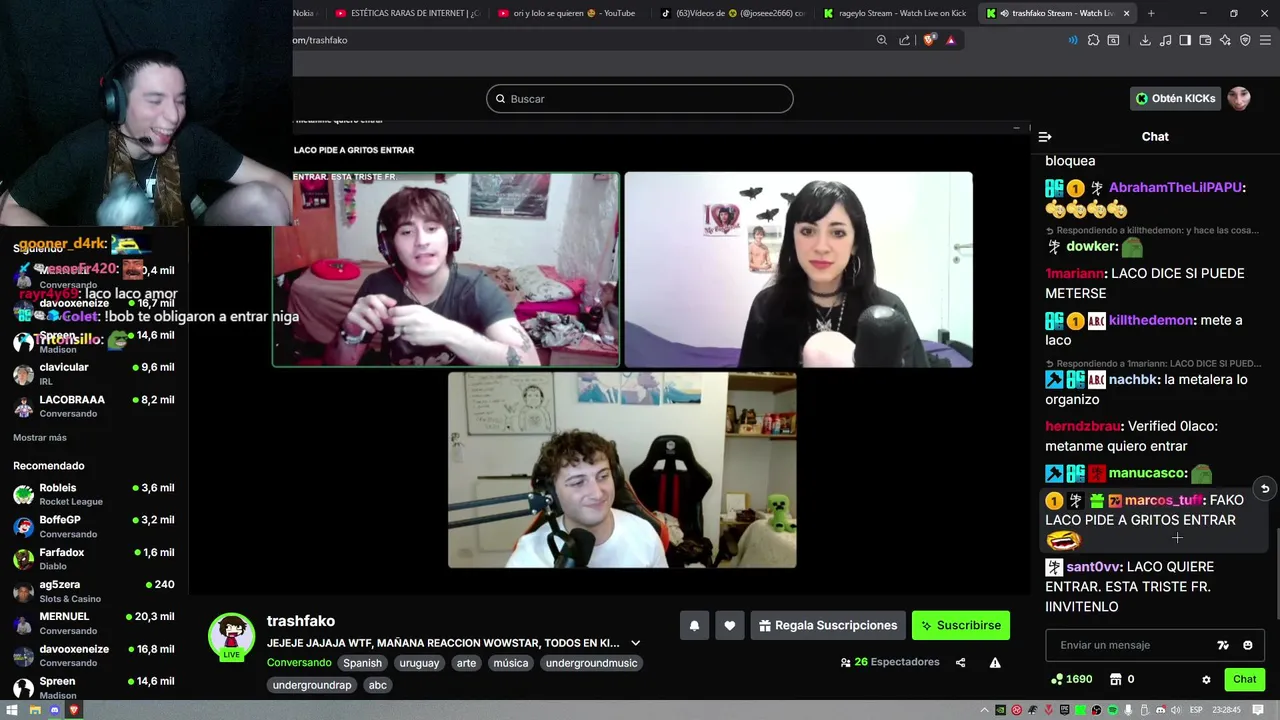The width and height of the screenshot is (1280, 720).
Task: Open Farfadox channel in sidebar
Action: click(x=94, y=559)
